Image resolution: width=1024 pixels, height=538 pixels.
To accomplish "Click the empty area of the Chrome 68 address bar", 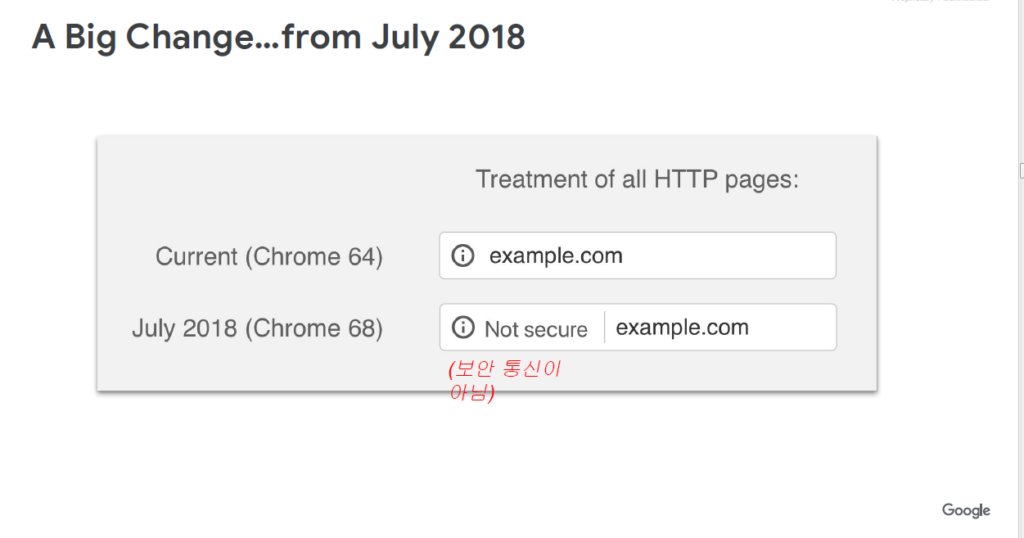I will point(792,327).
